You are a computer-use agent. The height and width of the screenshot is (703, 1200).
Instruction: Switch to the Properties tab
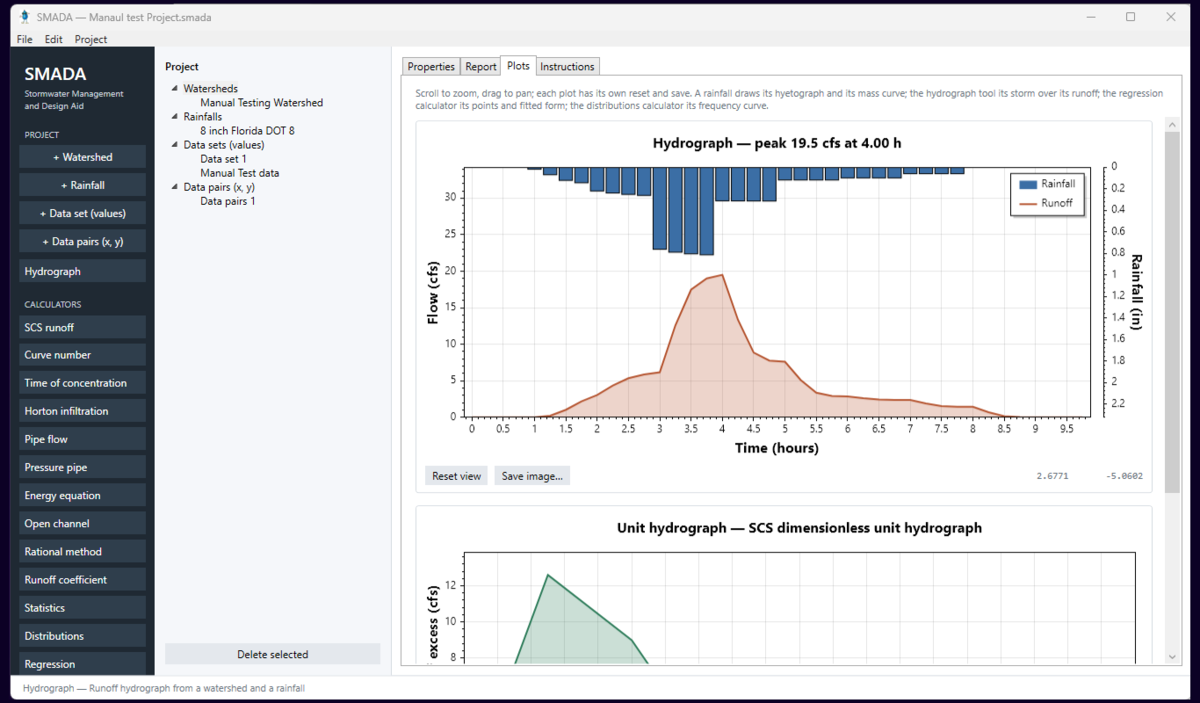(431, 67)
